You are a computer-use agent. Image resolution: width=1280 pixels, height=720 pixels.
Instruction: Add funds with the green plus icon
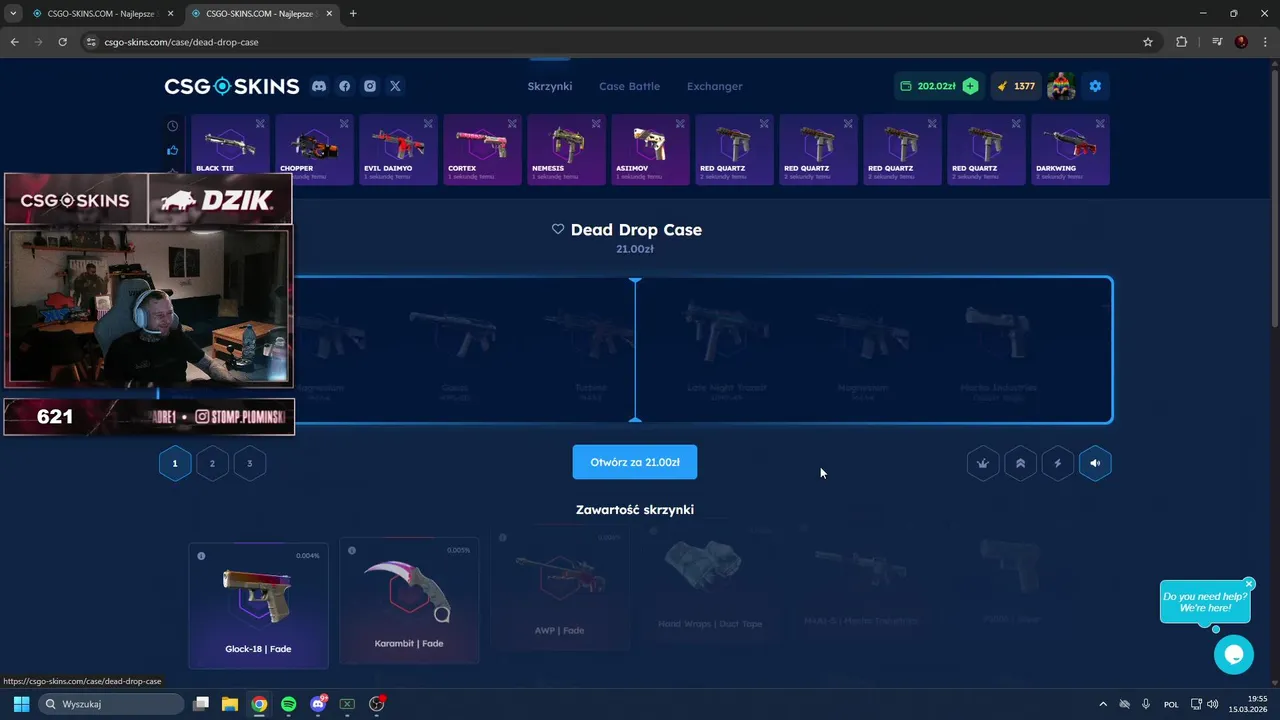click(x=970, y=86)
